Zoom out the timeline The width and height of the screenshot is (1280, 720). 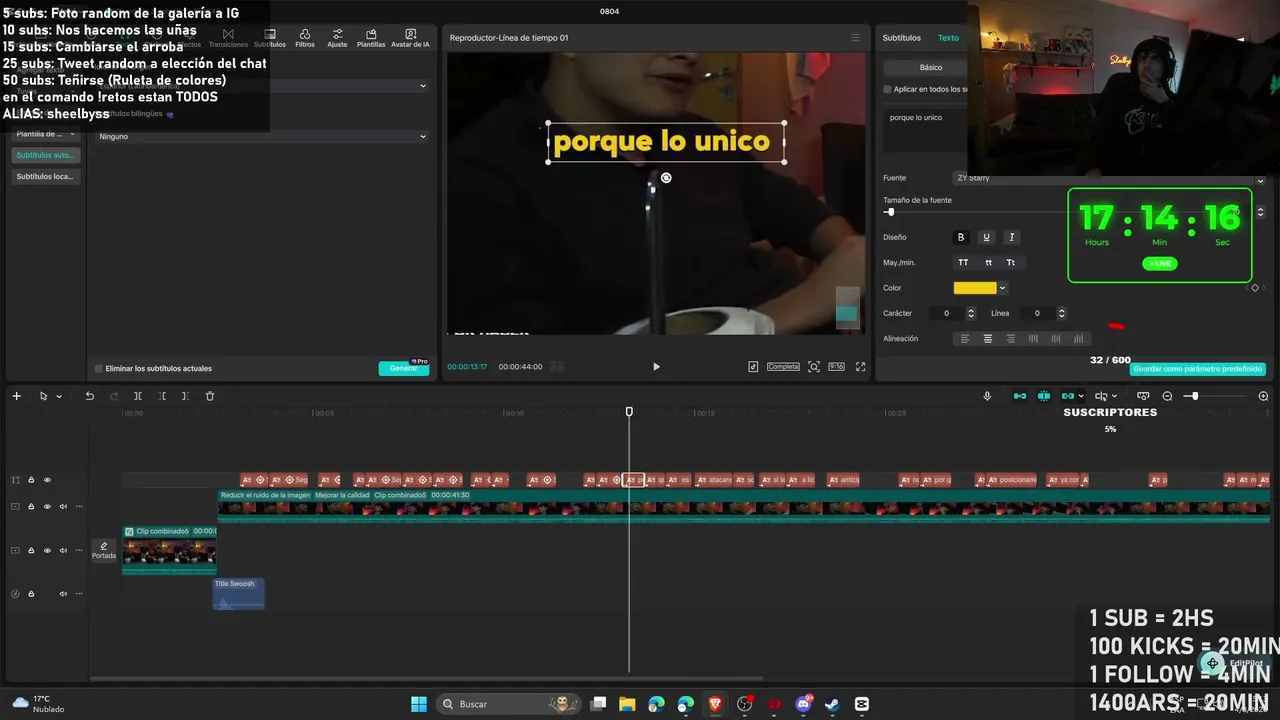[1167, 396]
